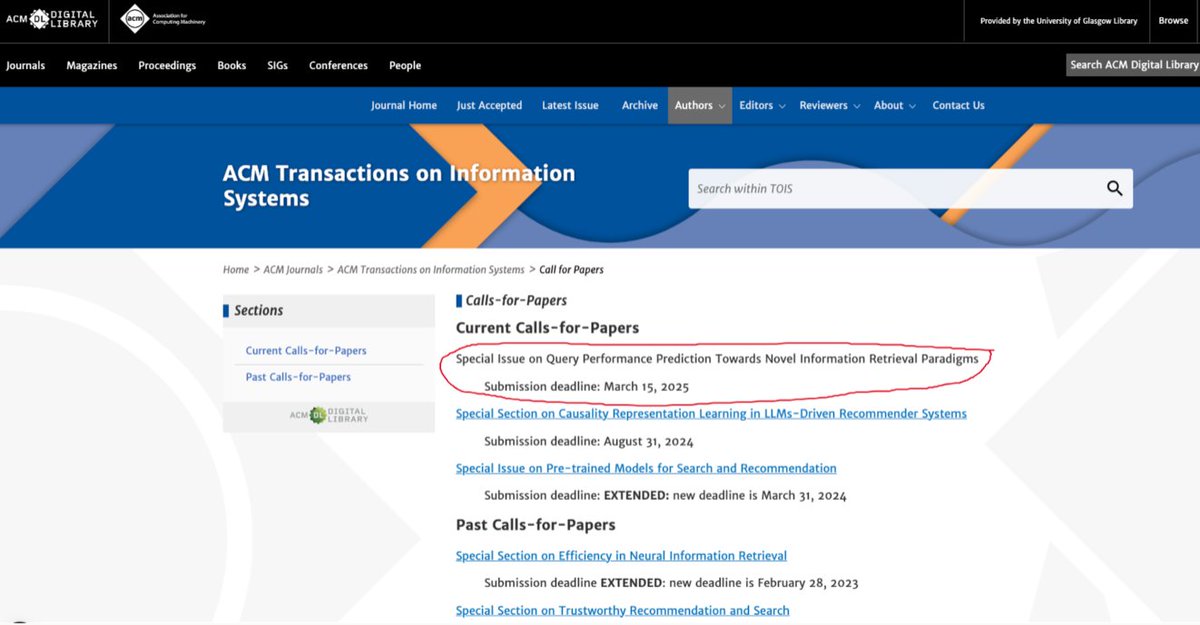Expand the About dropdown
Screen dimensions: 1200x625
894,105
